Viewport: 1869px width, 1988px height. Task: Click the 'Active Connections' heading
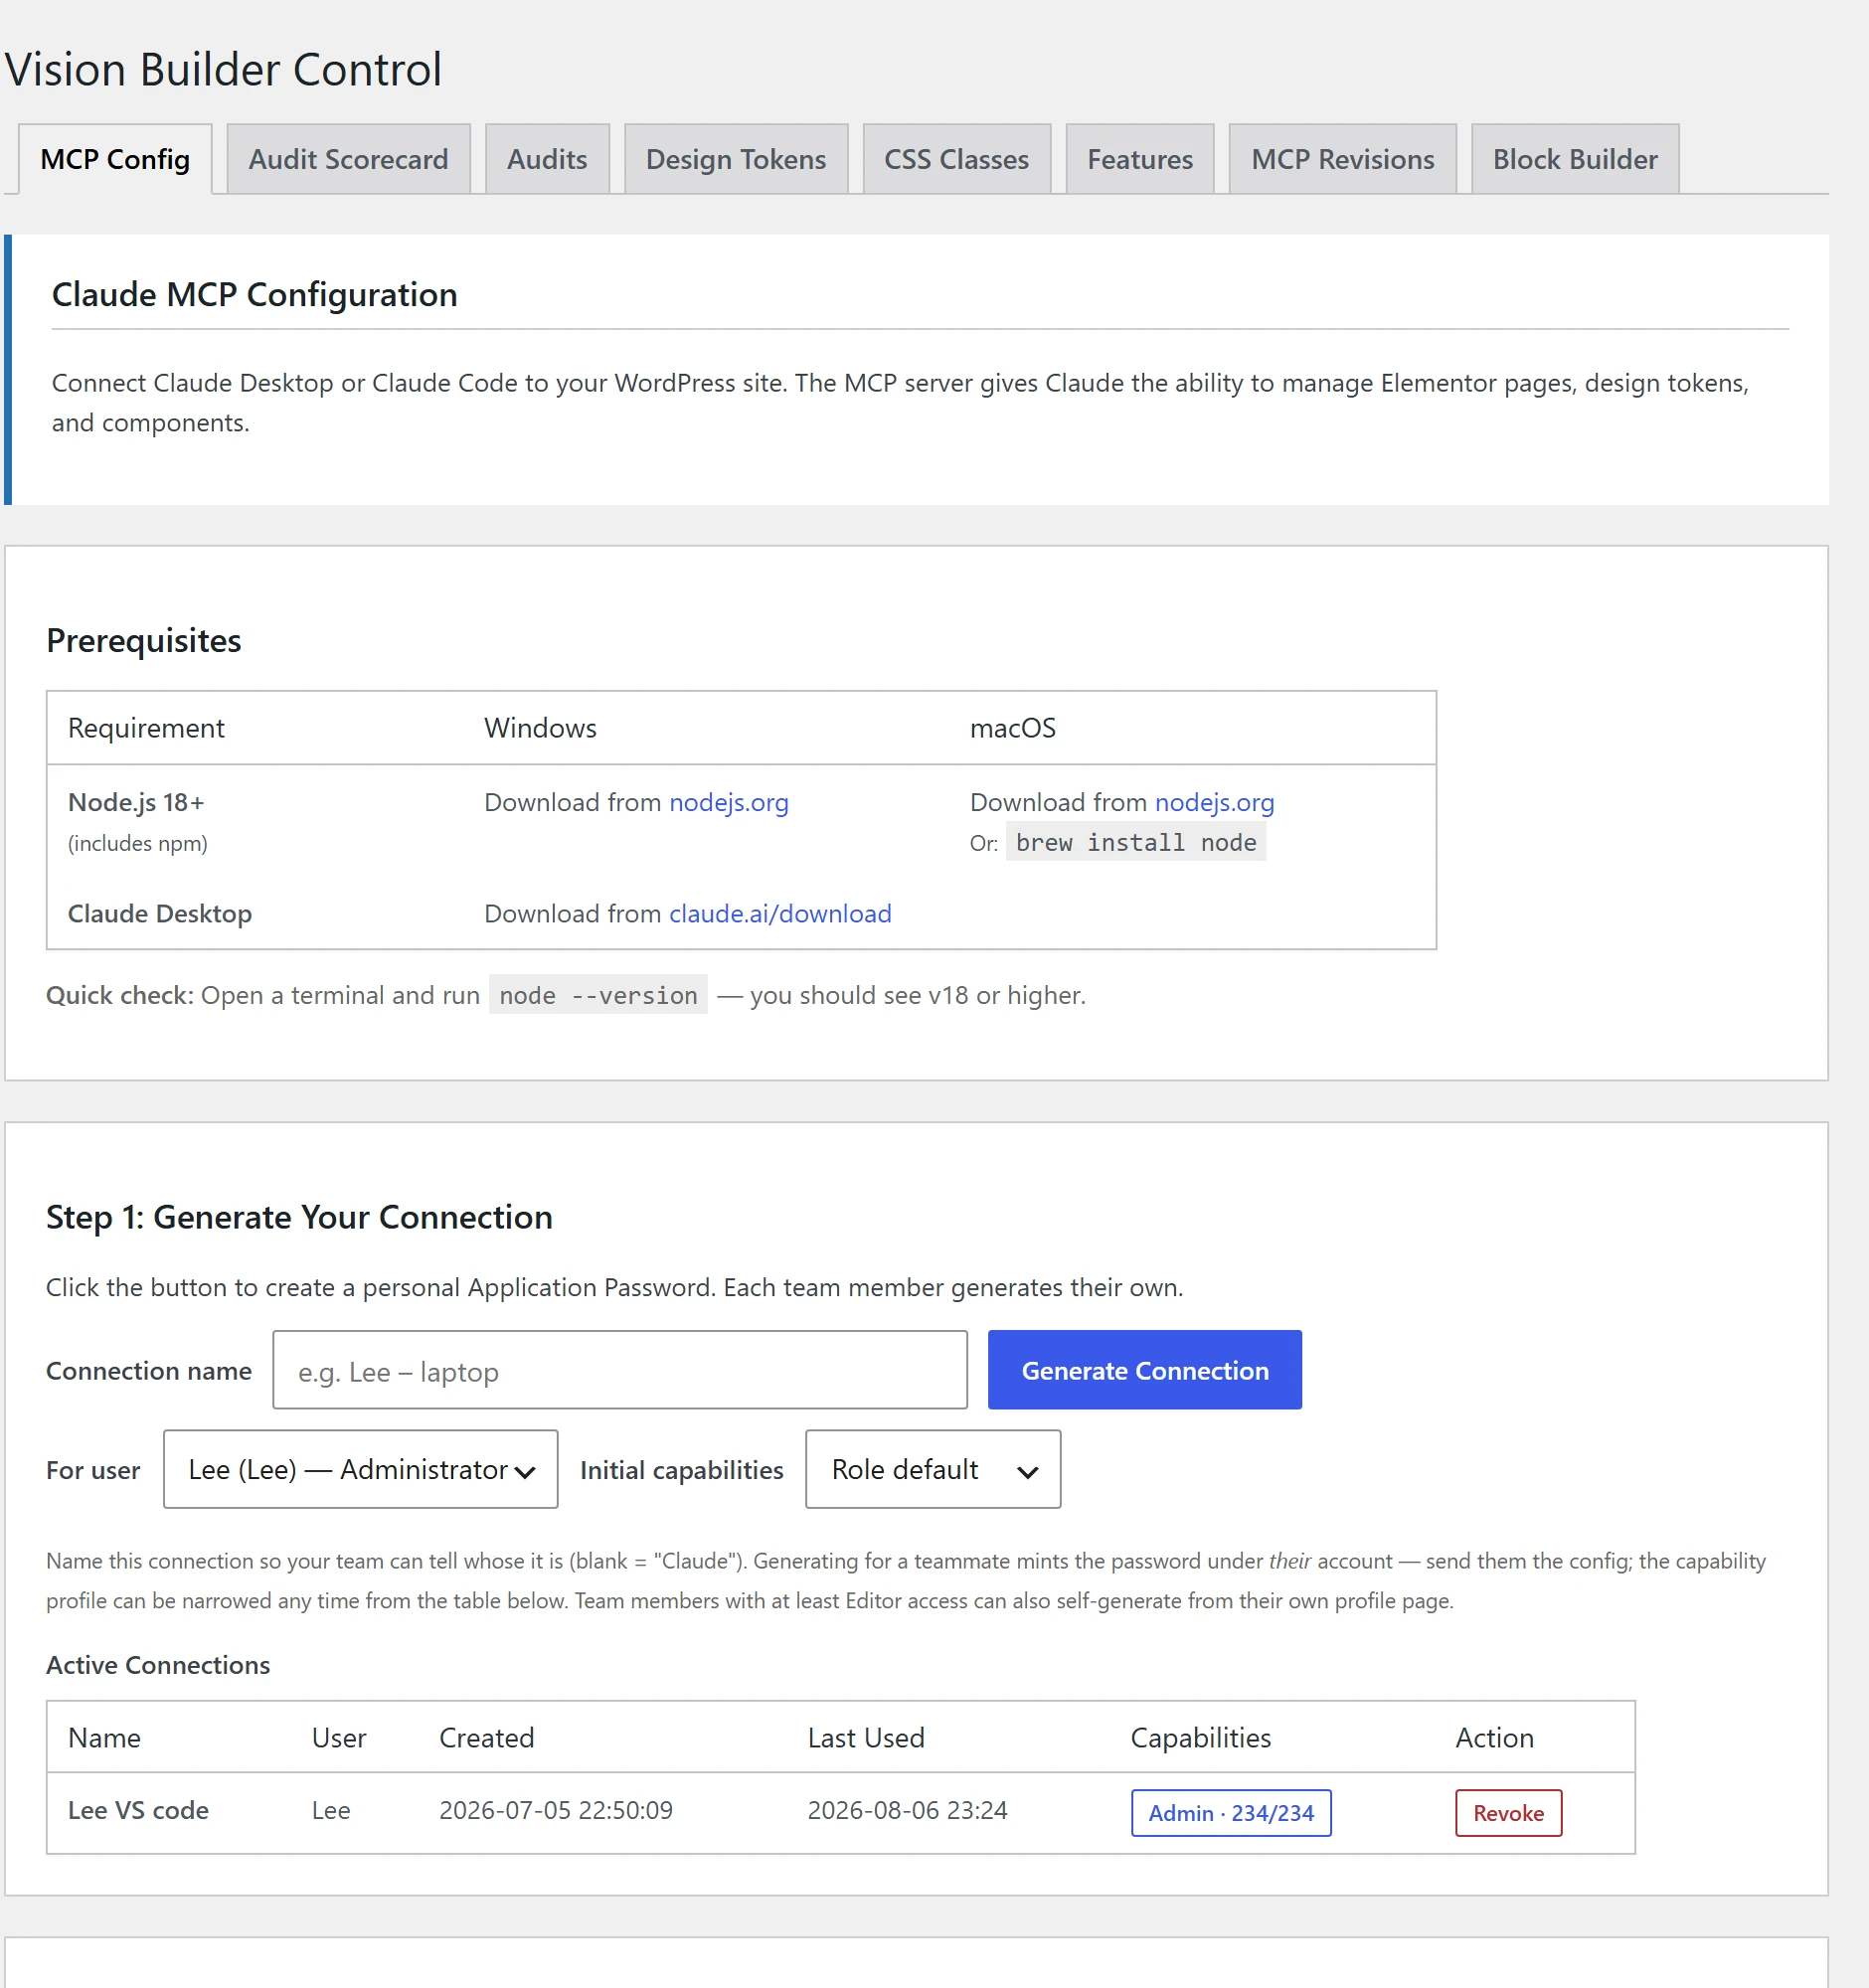[x=158, y=1665]
